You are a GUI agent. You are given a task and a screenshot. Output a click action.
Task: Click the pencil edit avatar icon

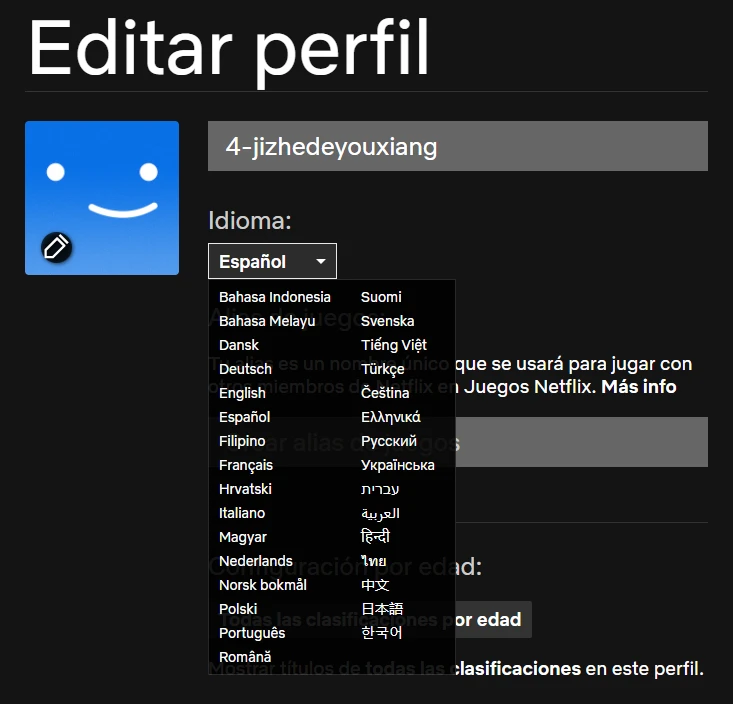[x=57, y=247]
